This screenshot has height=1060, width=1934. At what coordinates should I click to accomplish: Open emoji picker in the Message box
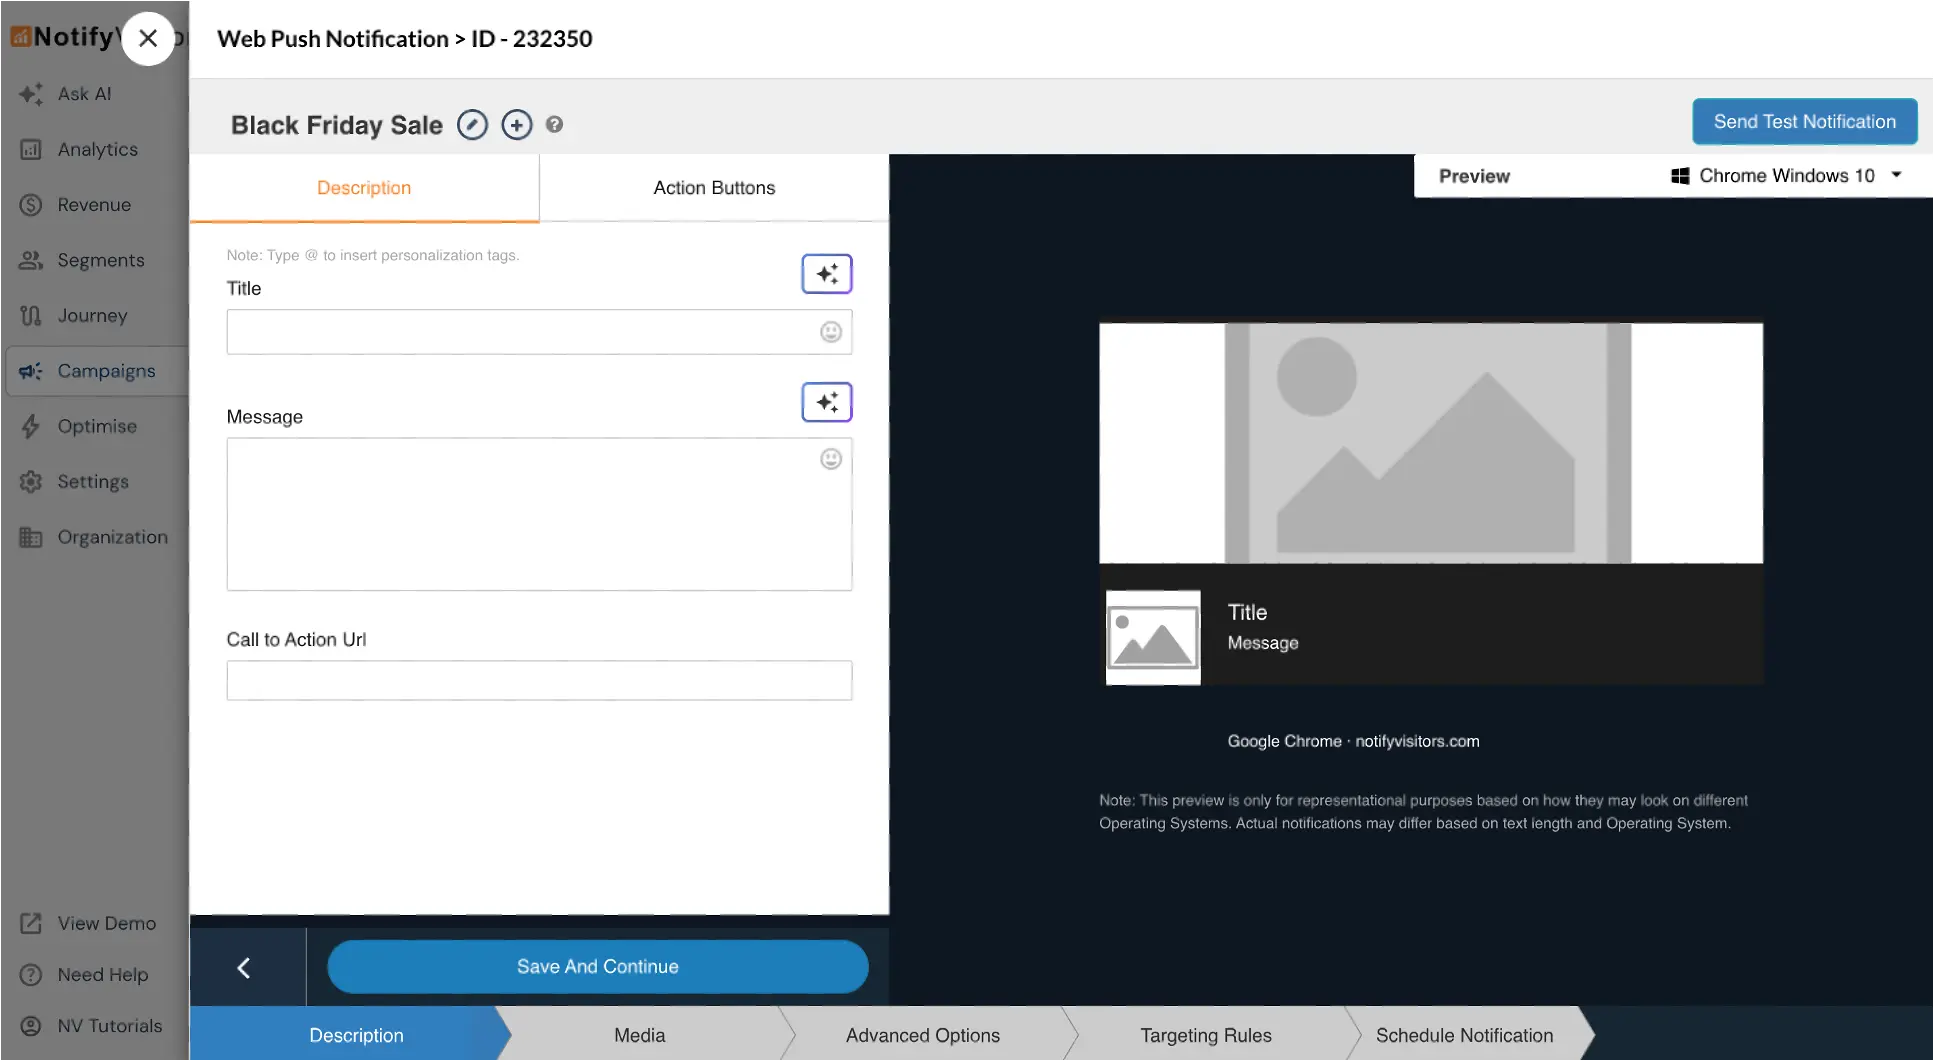point(830,459)
